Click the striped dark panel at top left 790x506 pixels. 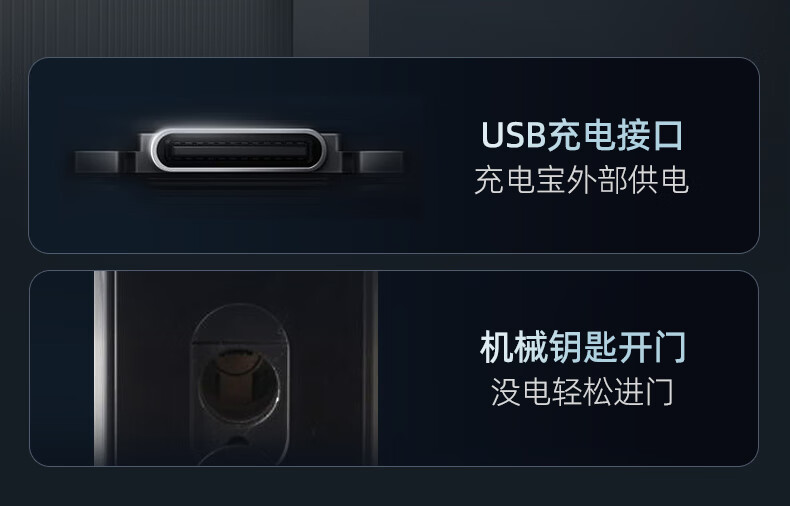146,28
